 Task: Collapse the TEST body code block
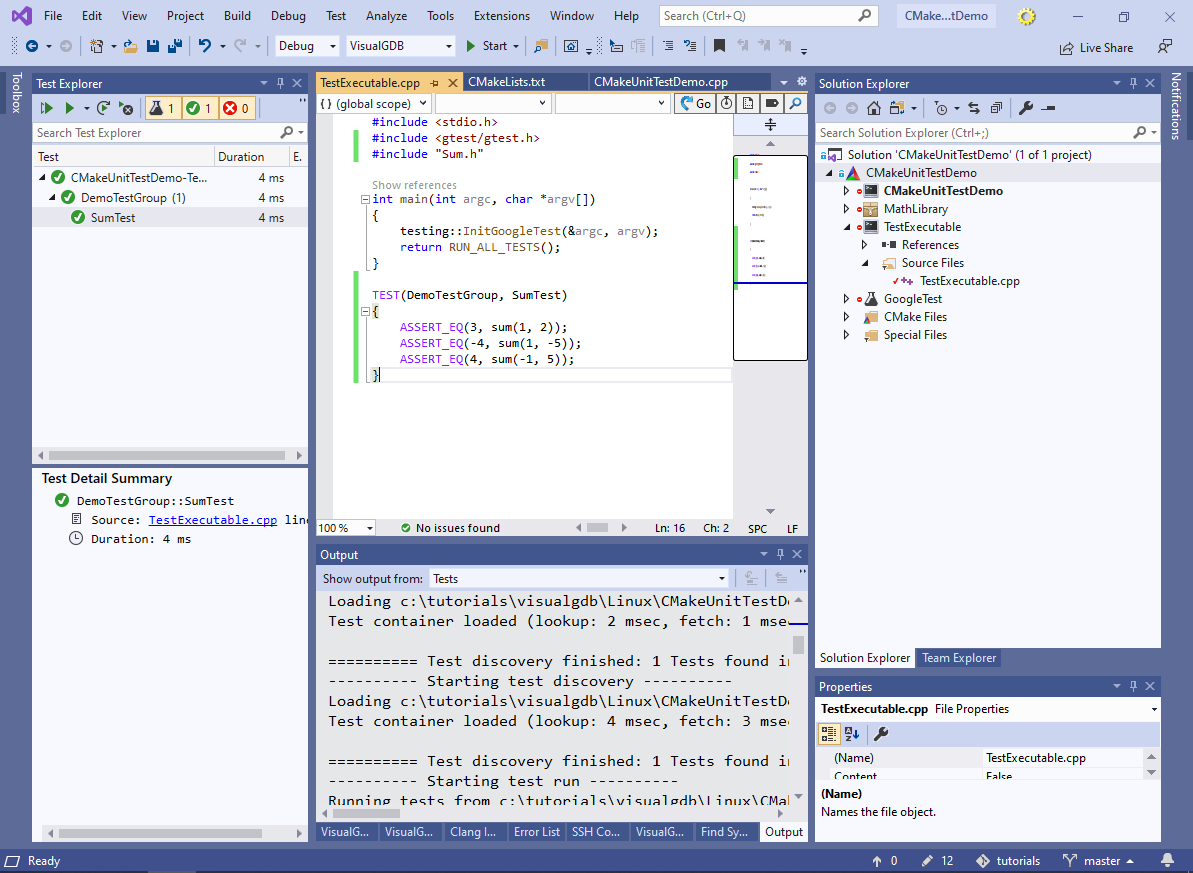click(365, 311)
